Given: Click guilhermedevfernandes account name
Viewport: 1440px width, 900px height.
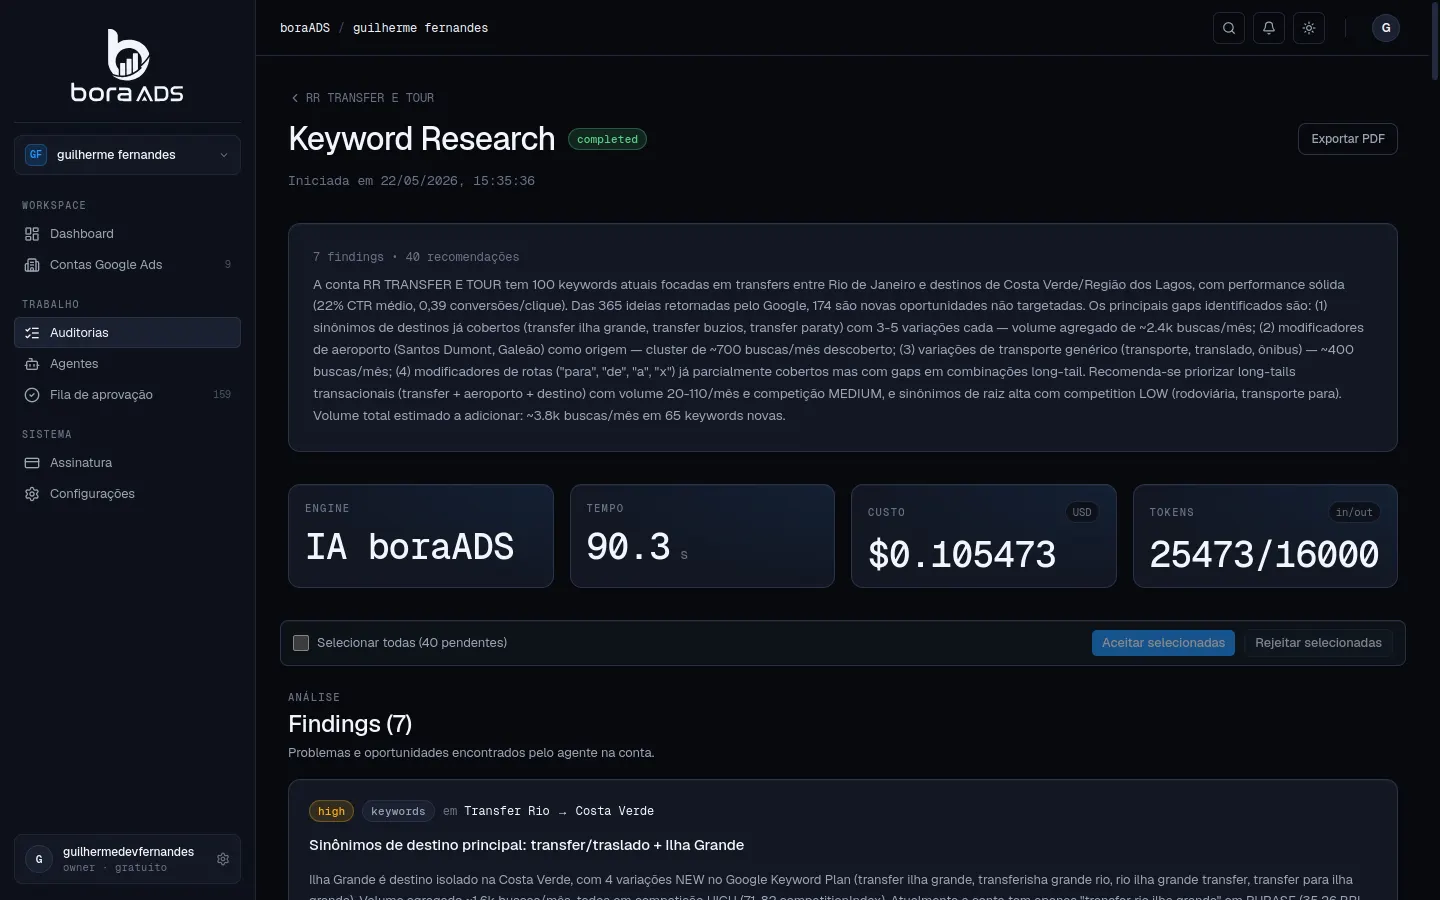Looking at the screenshot, I should tap(128, 852).
